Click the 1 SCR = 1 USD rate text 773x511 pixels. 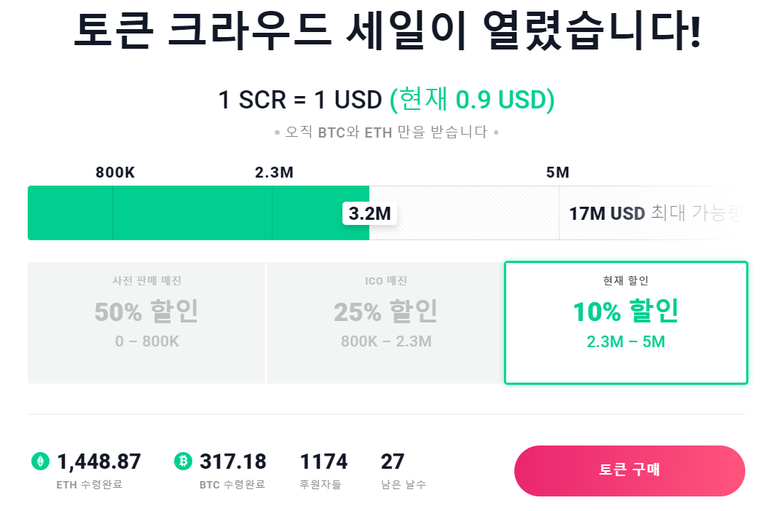coord(300,100)
